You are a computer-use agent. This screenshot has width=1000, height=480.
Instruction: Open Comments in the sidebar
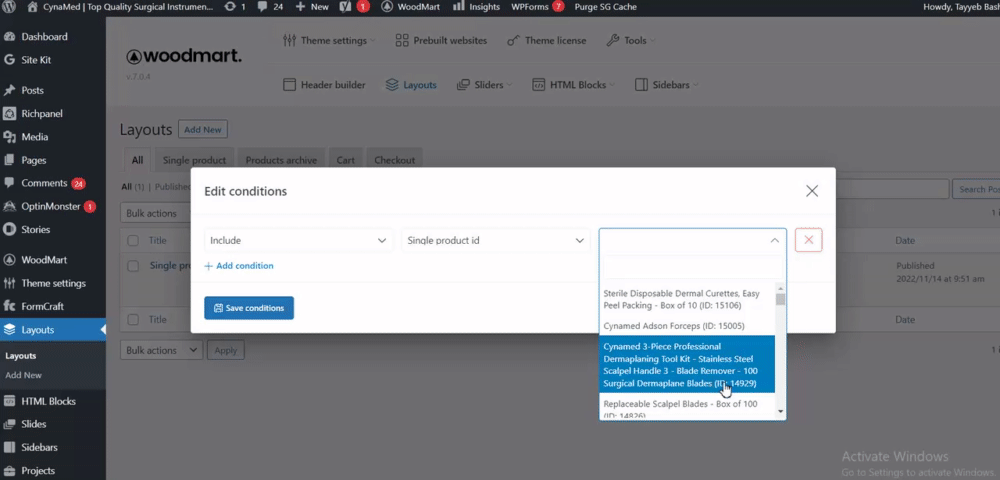(44, 183)
